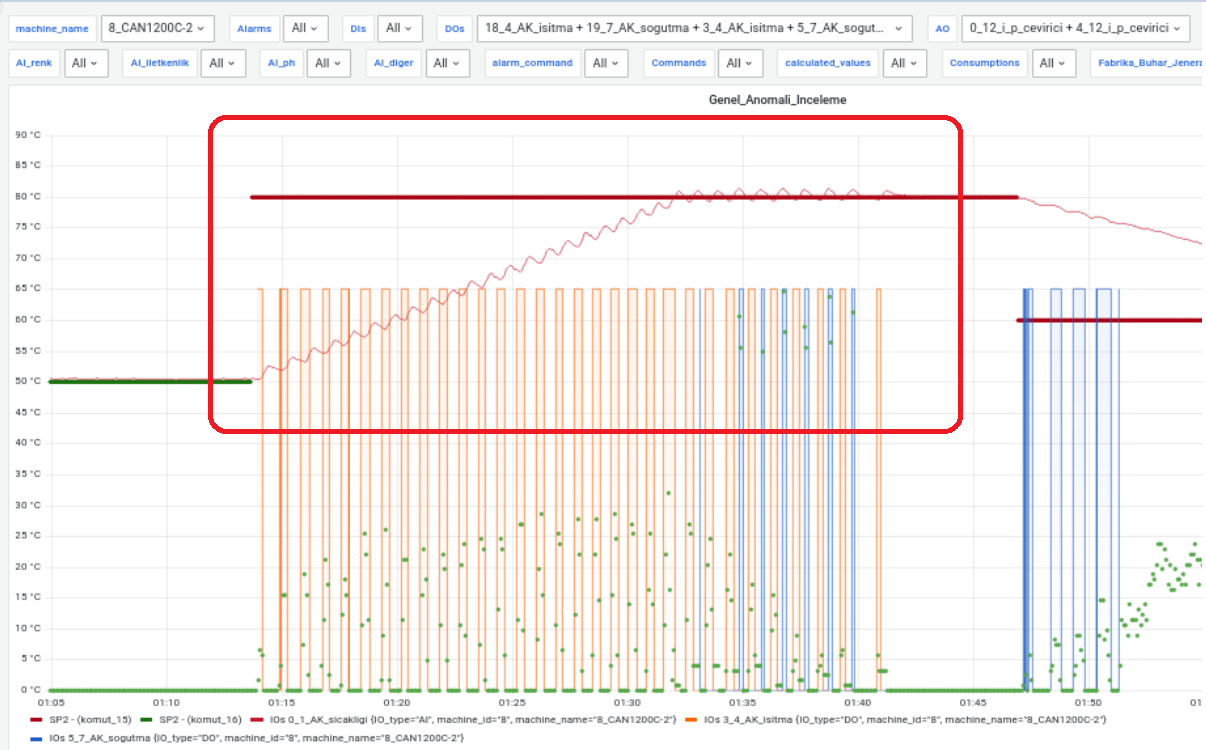Open the AI_iletkenlik All dropdown
This screenshot has width=1206, height=750.
(x=223, y=63)
